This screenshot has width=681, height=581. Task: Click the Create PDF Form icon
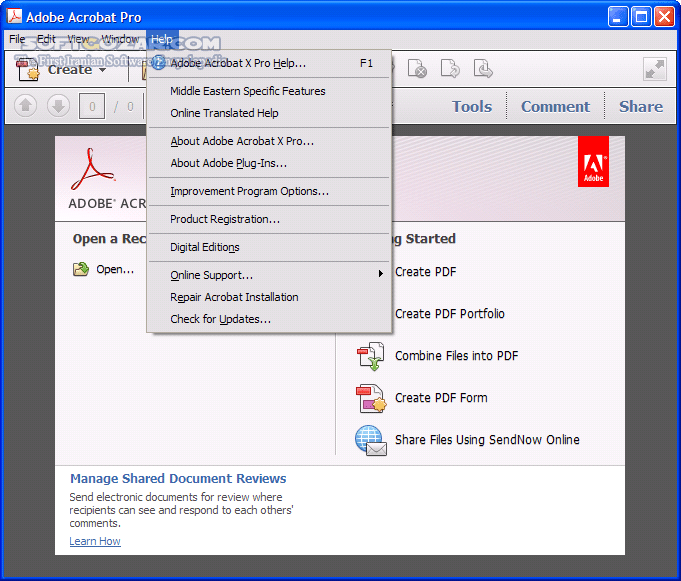pos(371,398)
